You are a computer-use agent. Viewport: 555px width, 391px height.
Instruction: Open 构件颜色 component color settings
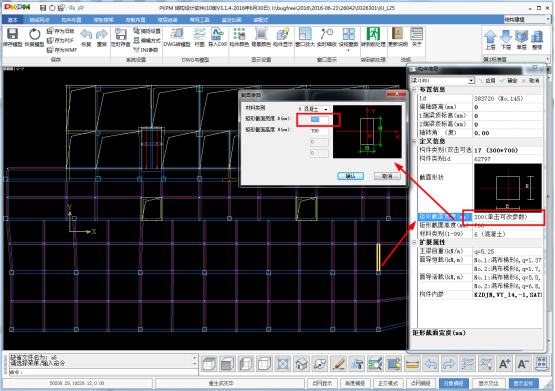coord(239,38)
